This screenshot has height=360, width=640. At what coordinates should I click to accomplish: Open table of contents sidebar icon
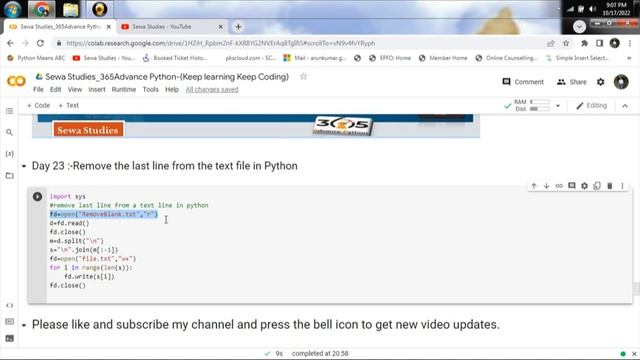pyautogui.click(x=9, y=111)
